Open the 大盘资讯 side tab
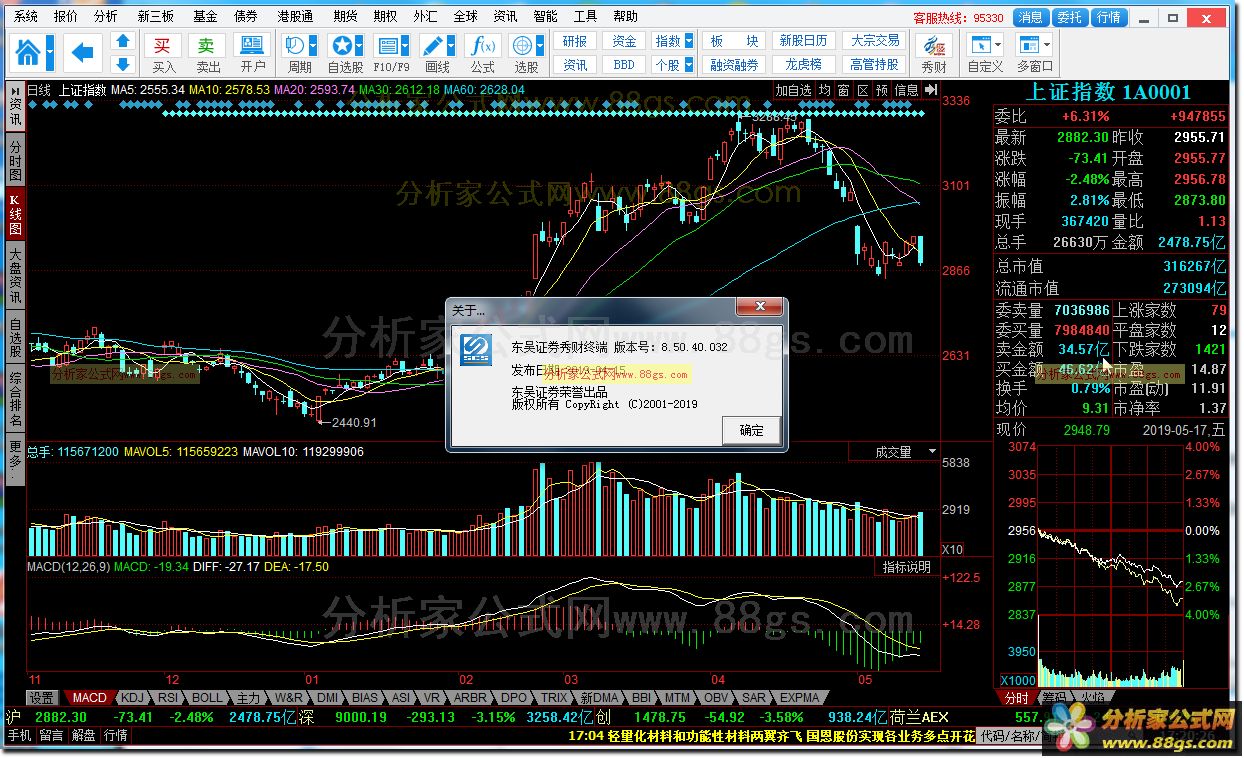Image resolution: width=1244 pixels, height=758 pixels. tap(15, 277)
